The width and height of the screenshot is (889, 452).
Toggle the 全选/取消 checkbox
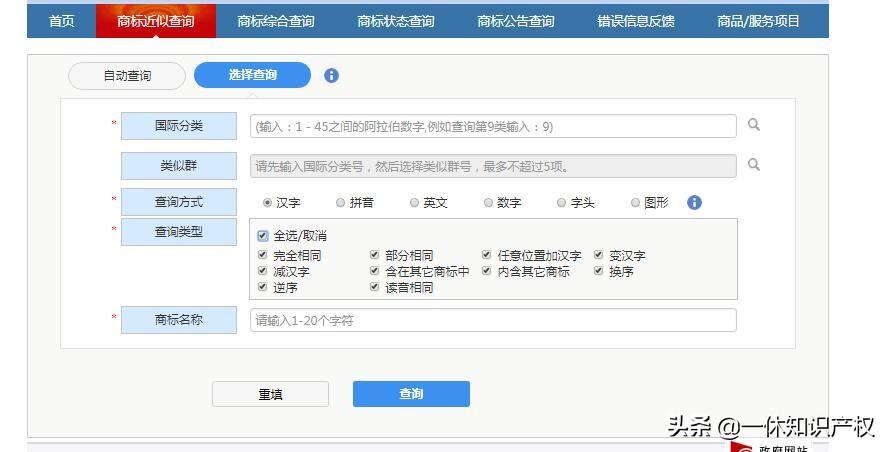[x=263, y=235]
